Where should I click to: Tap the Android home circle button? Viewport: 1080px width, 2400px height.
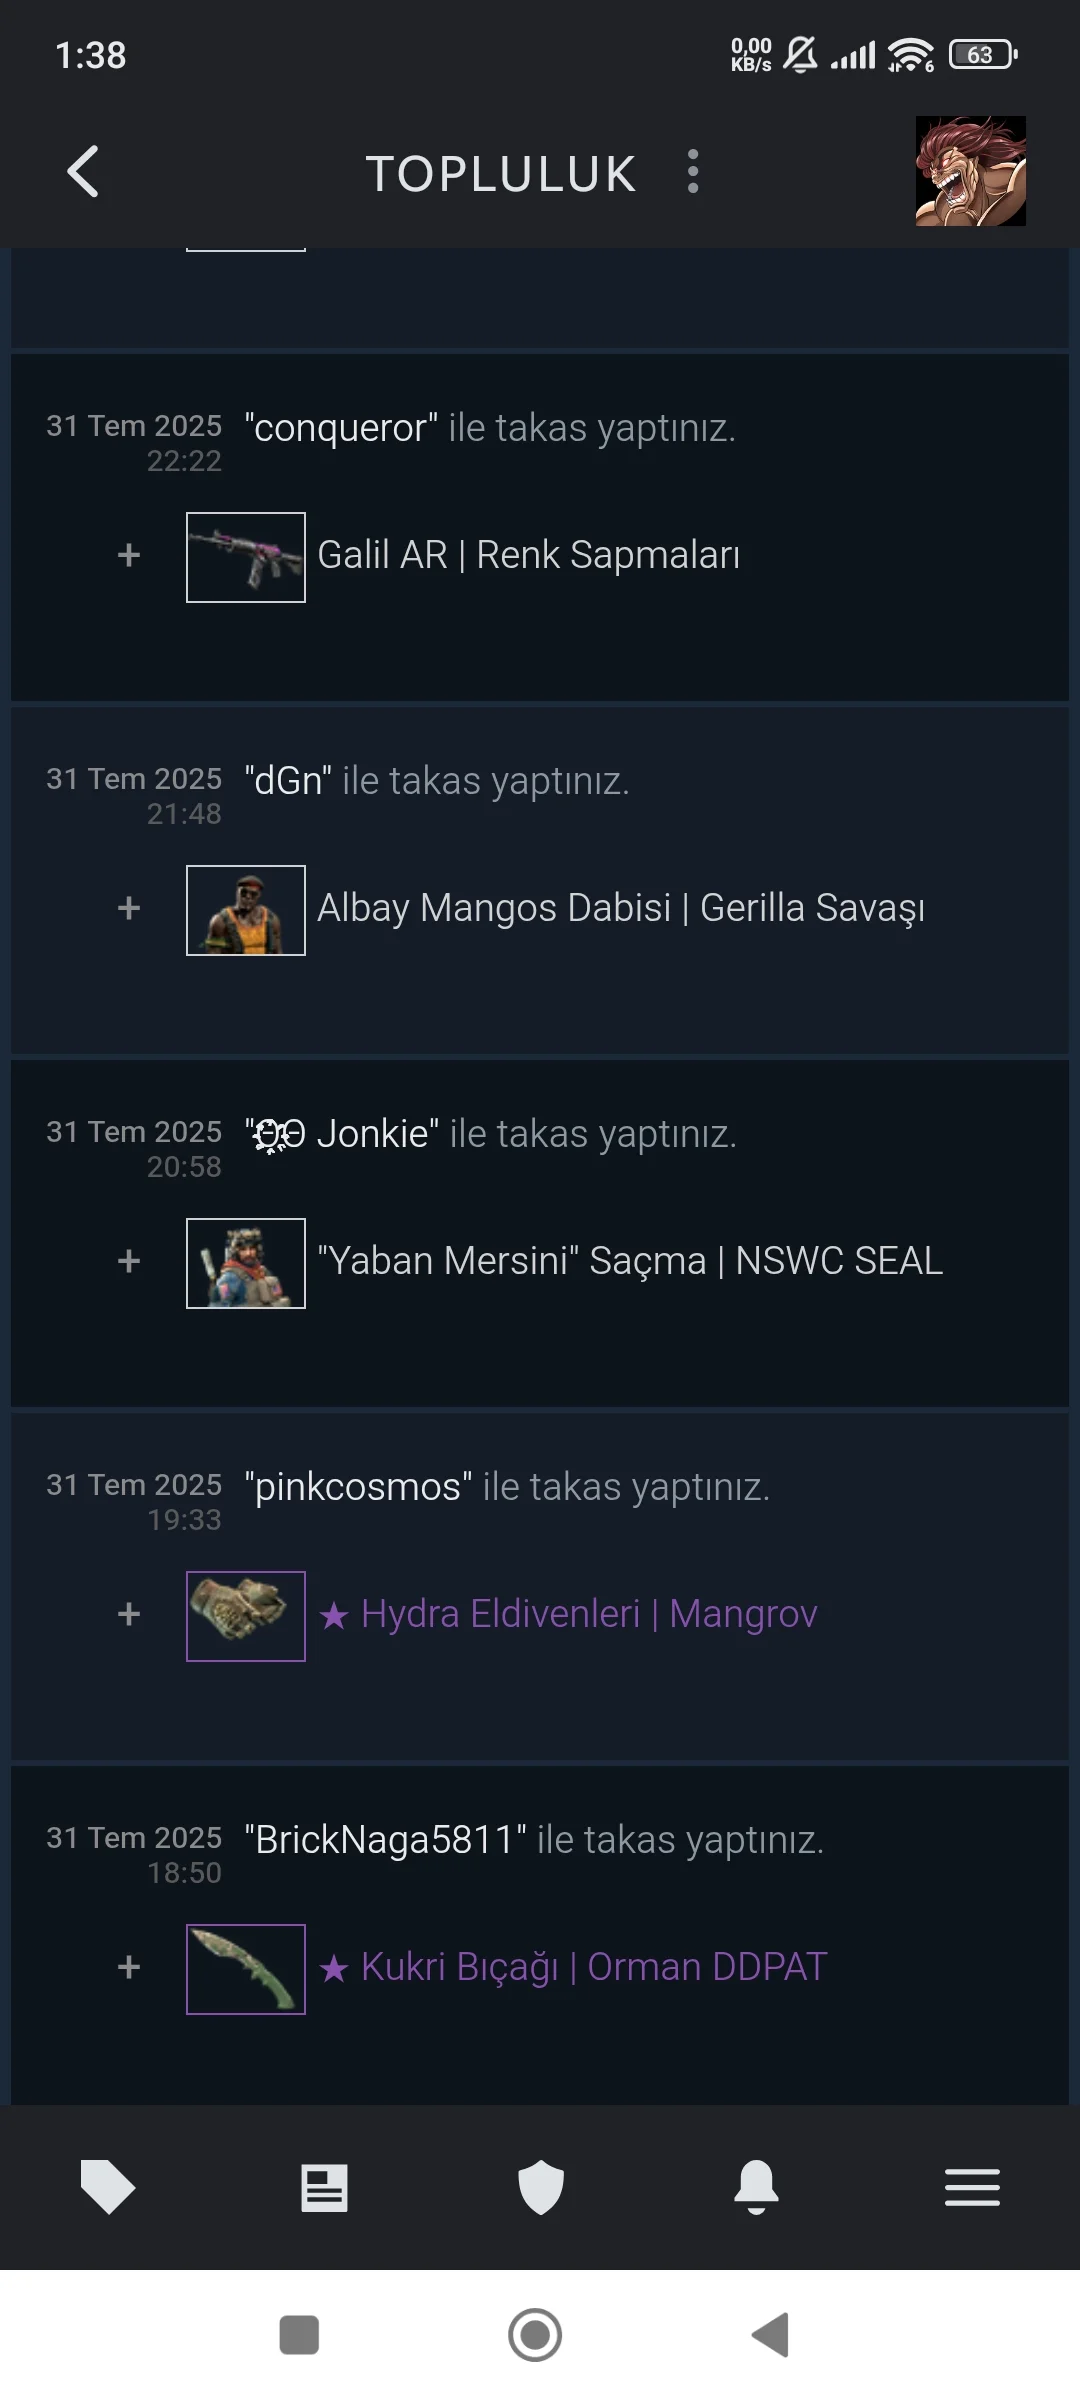535,2335
